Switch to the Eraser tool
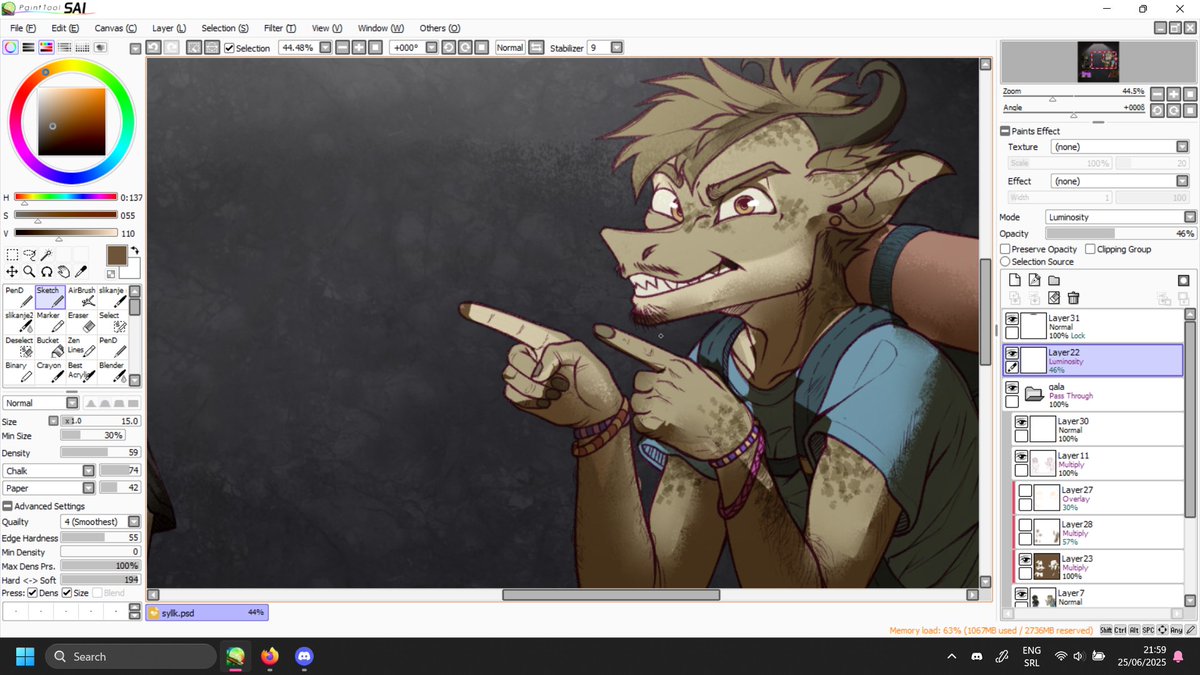Viewport: 1200px width, 675px height. (x=83, y=322)
